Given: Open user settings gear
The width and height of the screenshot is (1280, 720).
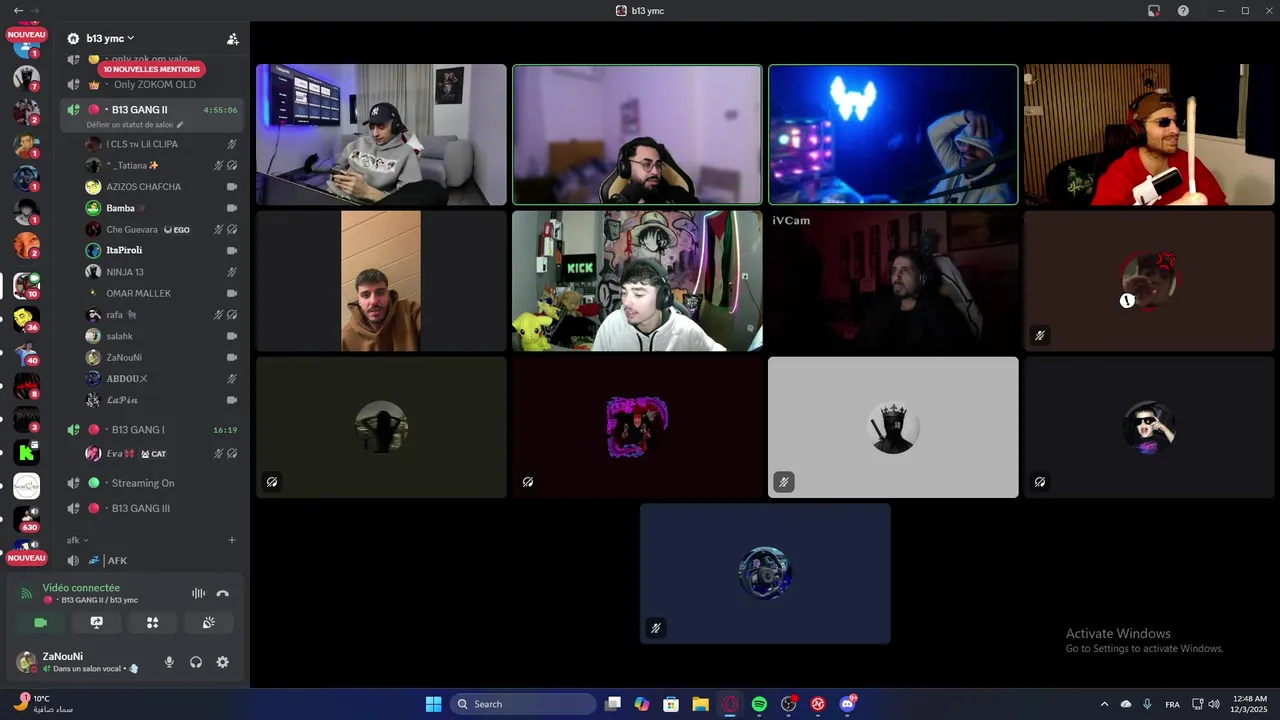Looking at the screenshot, I should click(222, 662).
